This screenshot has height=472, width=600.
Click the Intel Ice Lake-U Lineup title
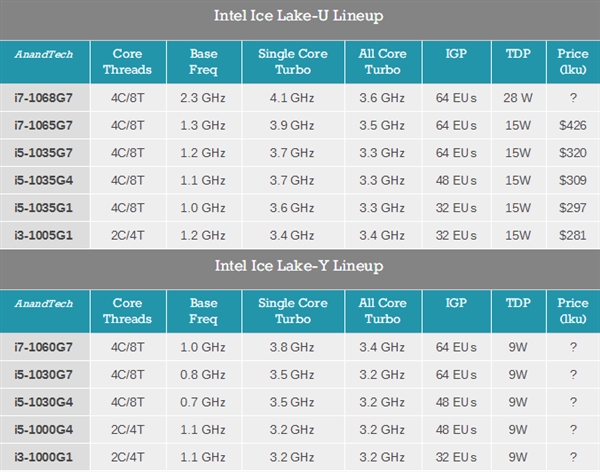click(x=299, y=17)
